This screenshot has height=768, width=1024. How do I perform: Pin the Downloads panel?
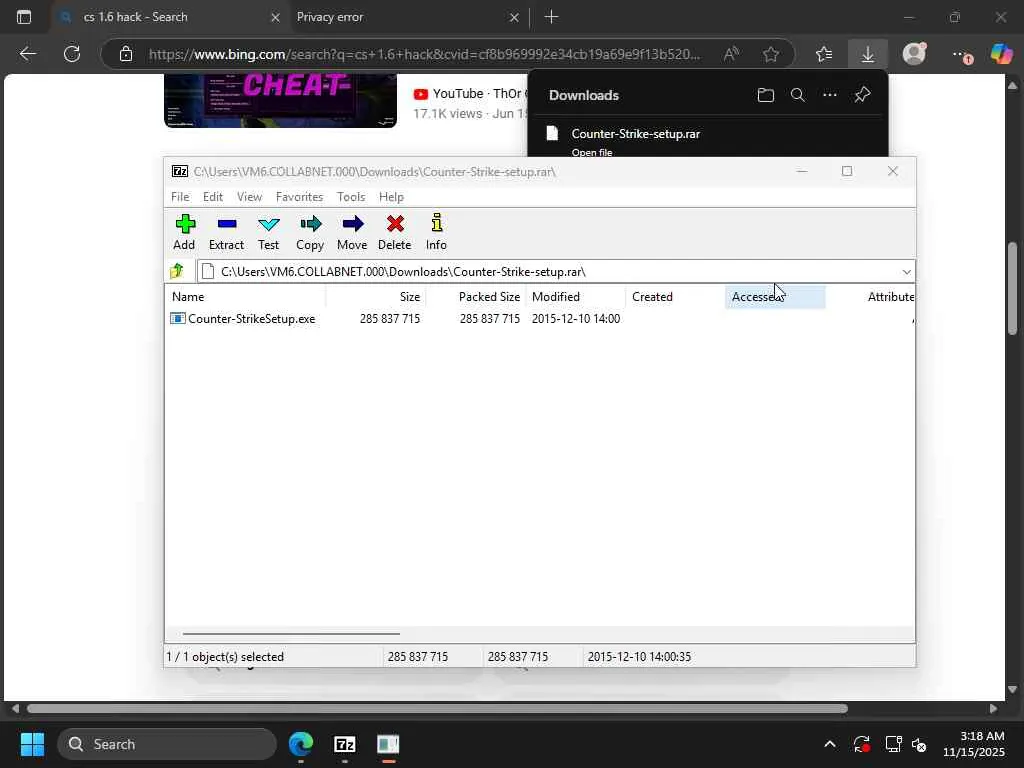pos(862,95)
